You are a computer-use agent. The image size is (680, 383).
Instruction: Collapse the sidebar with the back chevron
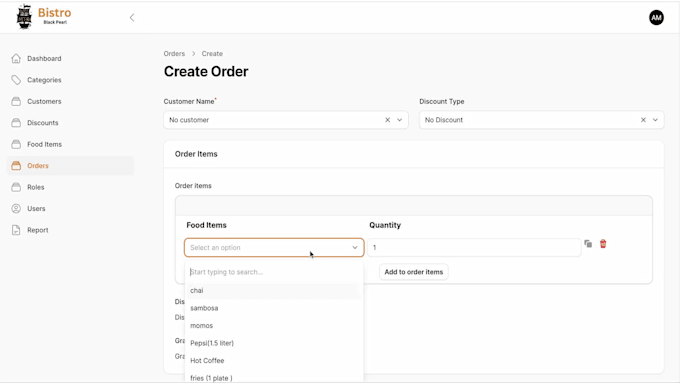(132, 17)
